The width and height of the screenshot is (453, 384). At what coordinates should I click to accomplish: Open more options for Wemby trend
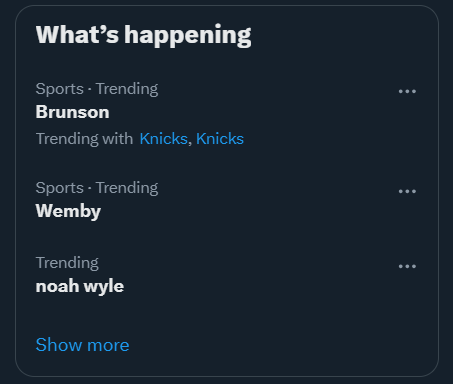(x=407, y=191)
